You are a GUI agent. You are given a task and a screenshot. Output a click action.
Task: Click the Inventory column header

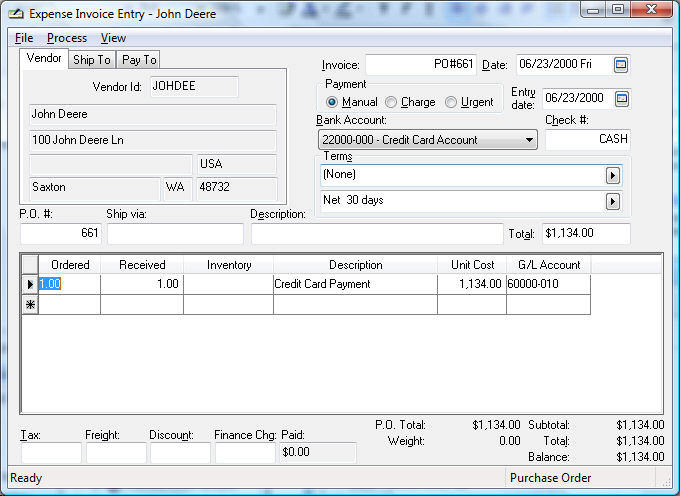click(229, 265)
